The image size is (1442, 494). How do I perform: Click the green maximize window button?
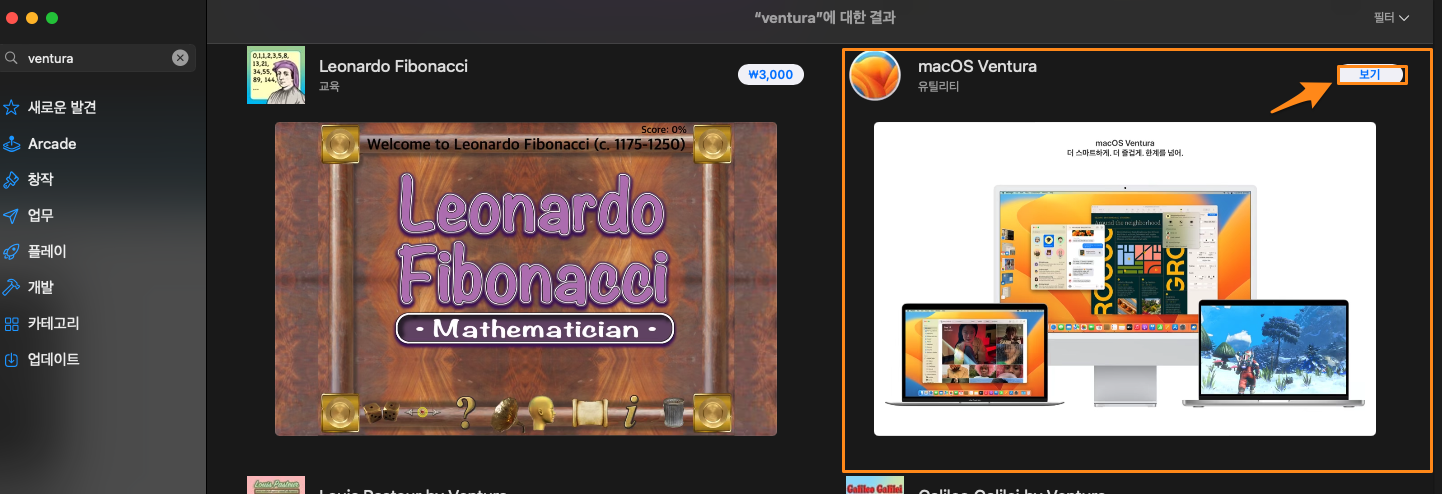coord(52,18)
